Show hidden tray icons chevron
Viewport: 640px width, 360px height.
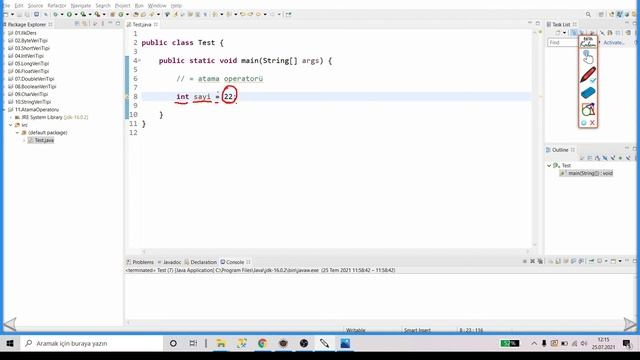pyautogui.click(x=533, y=344)
